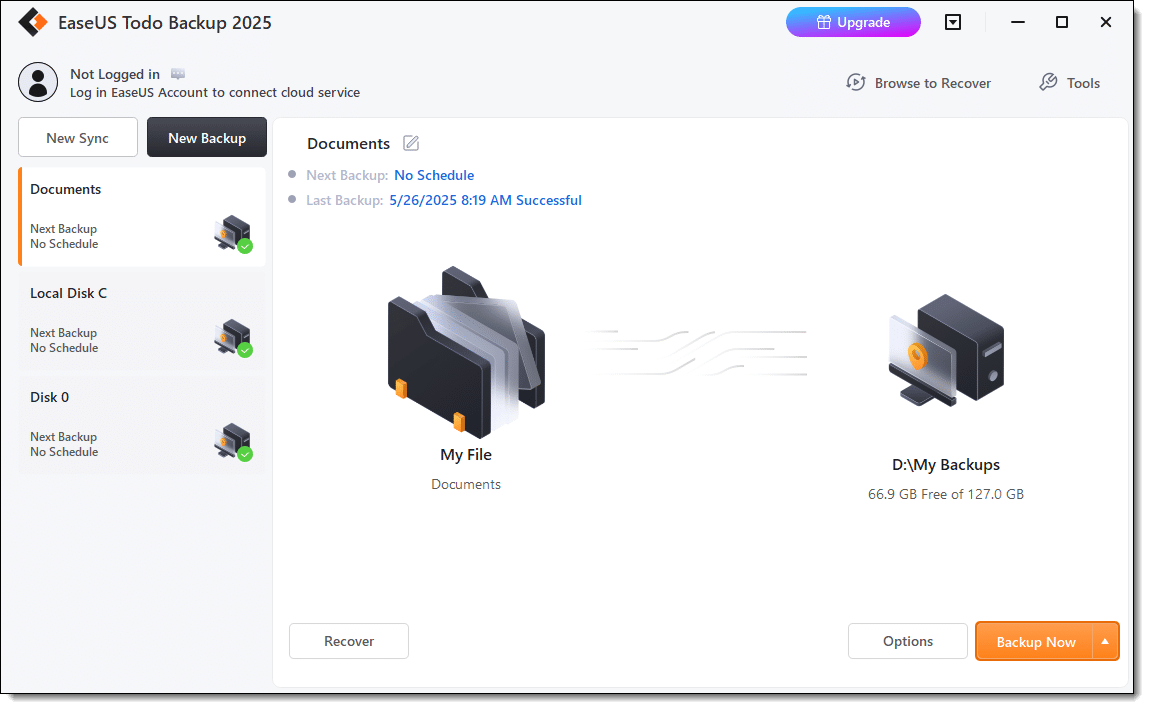Click the My File folder graphic

coord(465,352)
